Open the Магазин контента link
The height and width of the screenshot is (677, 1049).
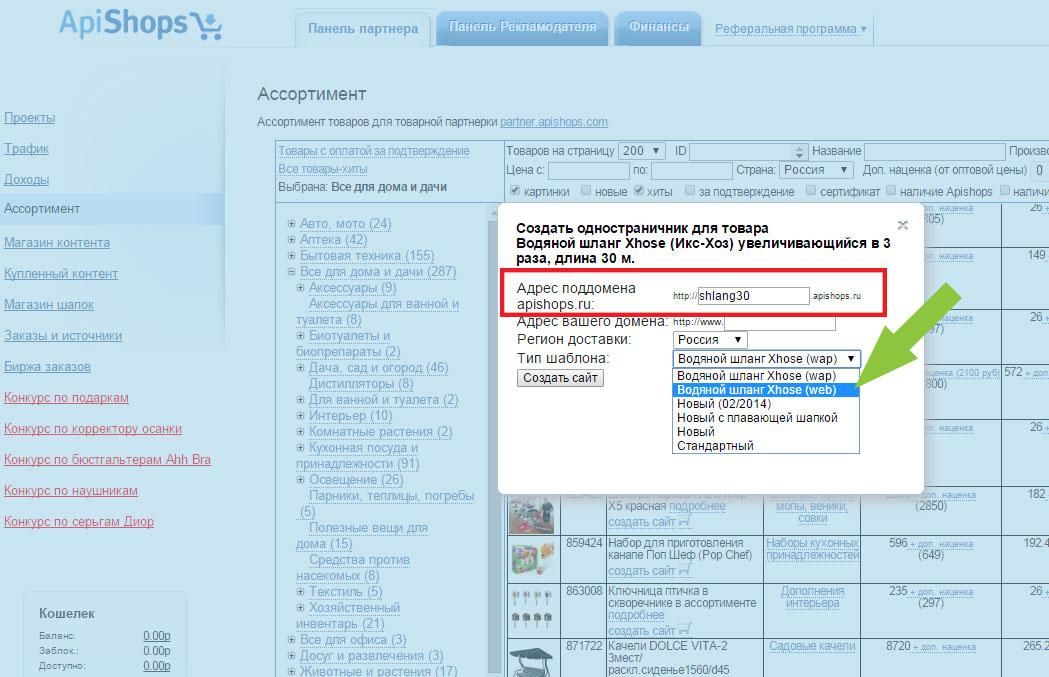click(57, 243)
